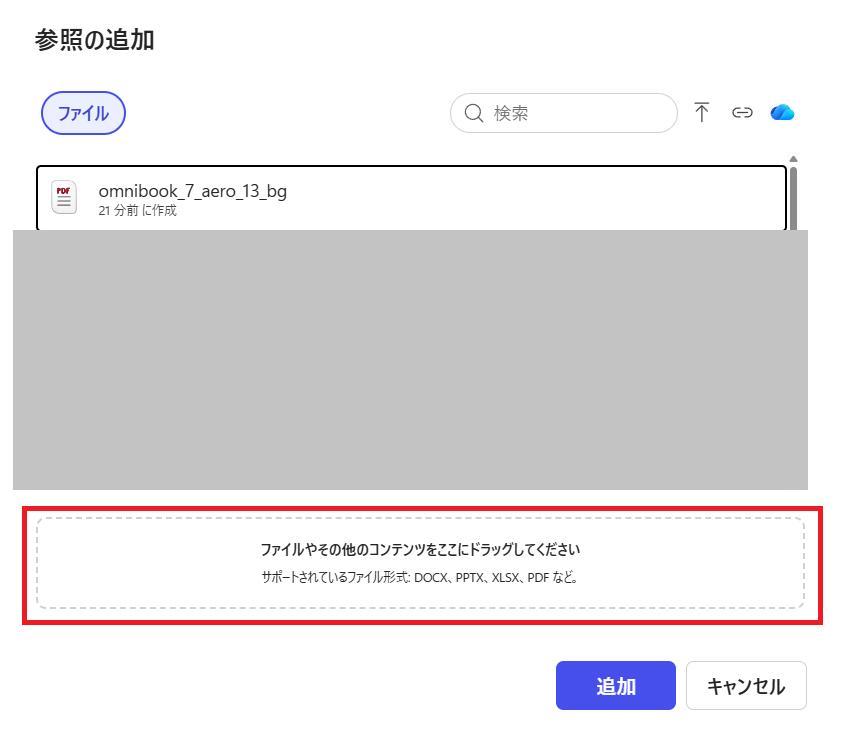Click the scrollbar up arrow
Screen dimensions: 847x744
pos(794,158)
